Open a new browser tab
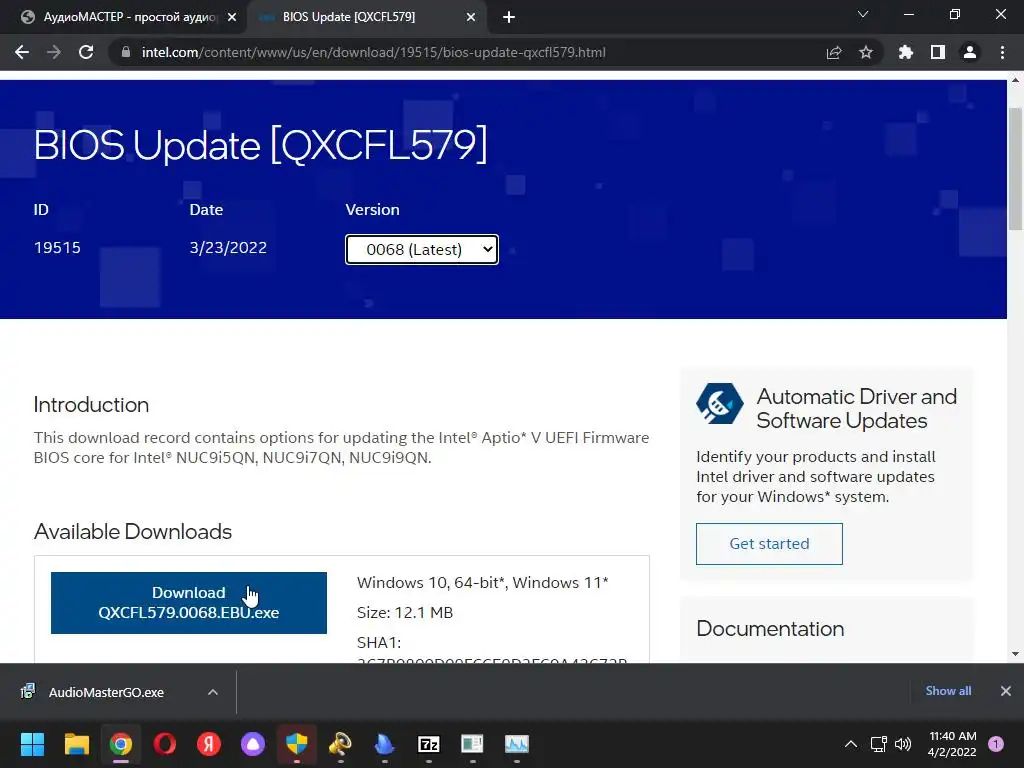1024x768 pixels. (x=509, y=17)
